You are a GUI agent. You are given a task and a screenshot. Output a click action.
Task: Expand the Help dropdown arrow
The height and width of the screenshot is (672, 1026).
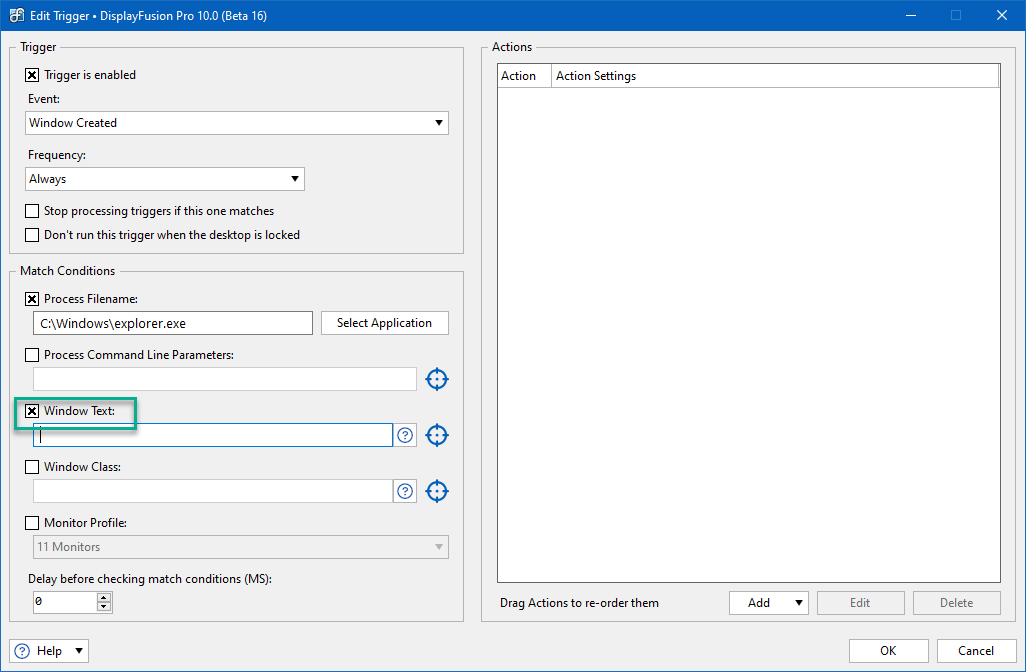tap(79, 651)
